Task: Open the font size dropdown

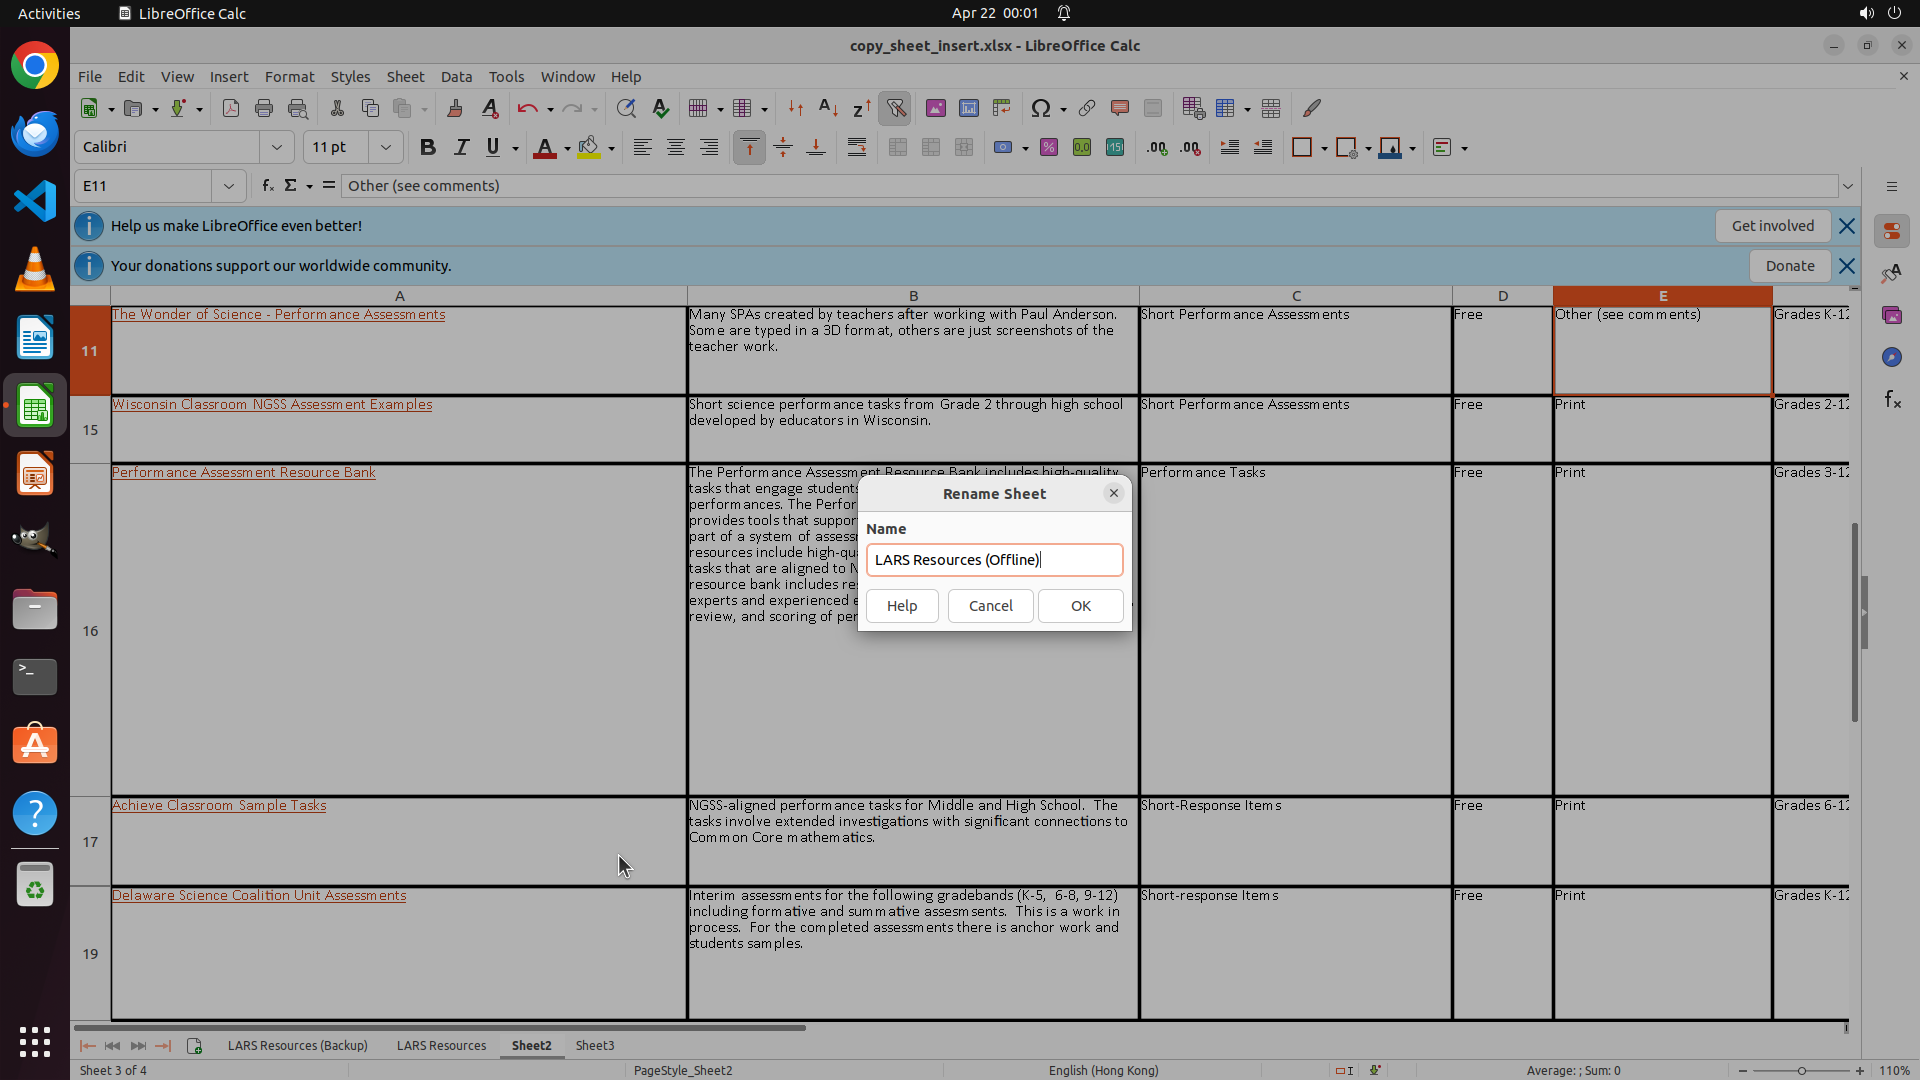Action: [385, 148]
